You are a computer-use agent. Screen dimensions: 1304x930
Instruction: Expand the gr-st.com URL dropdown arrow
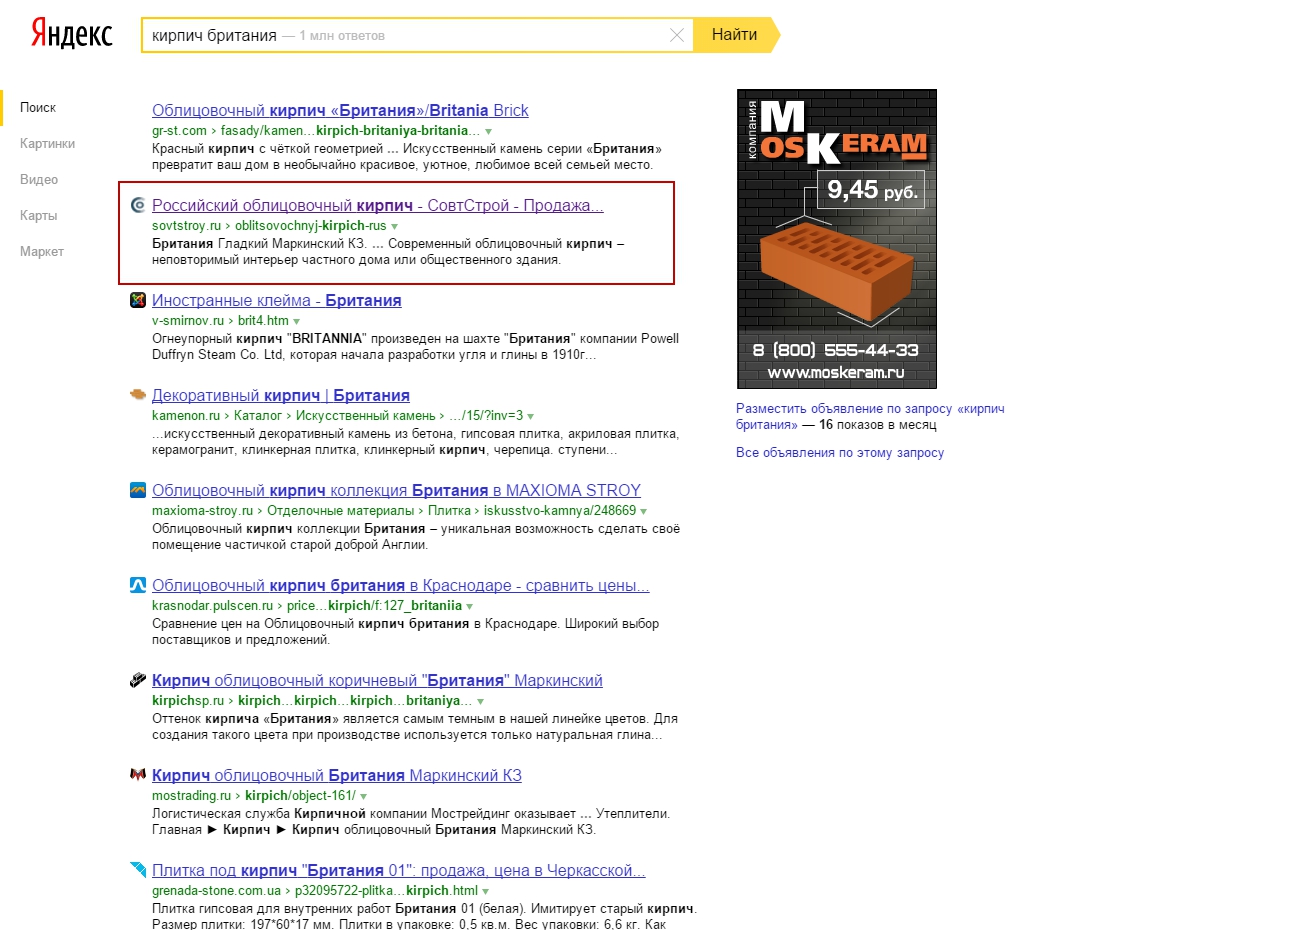coord(488,132)
